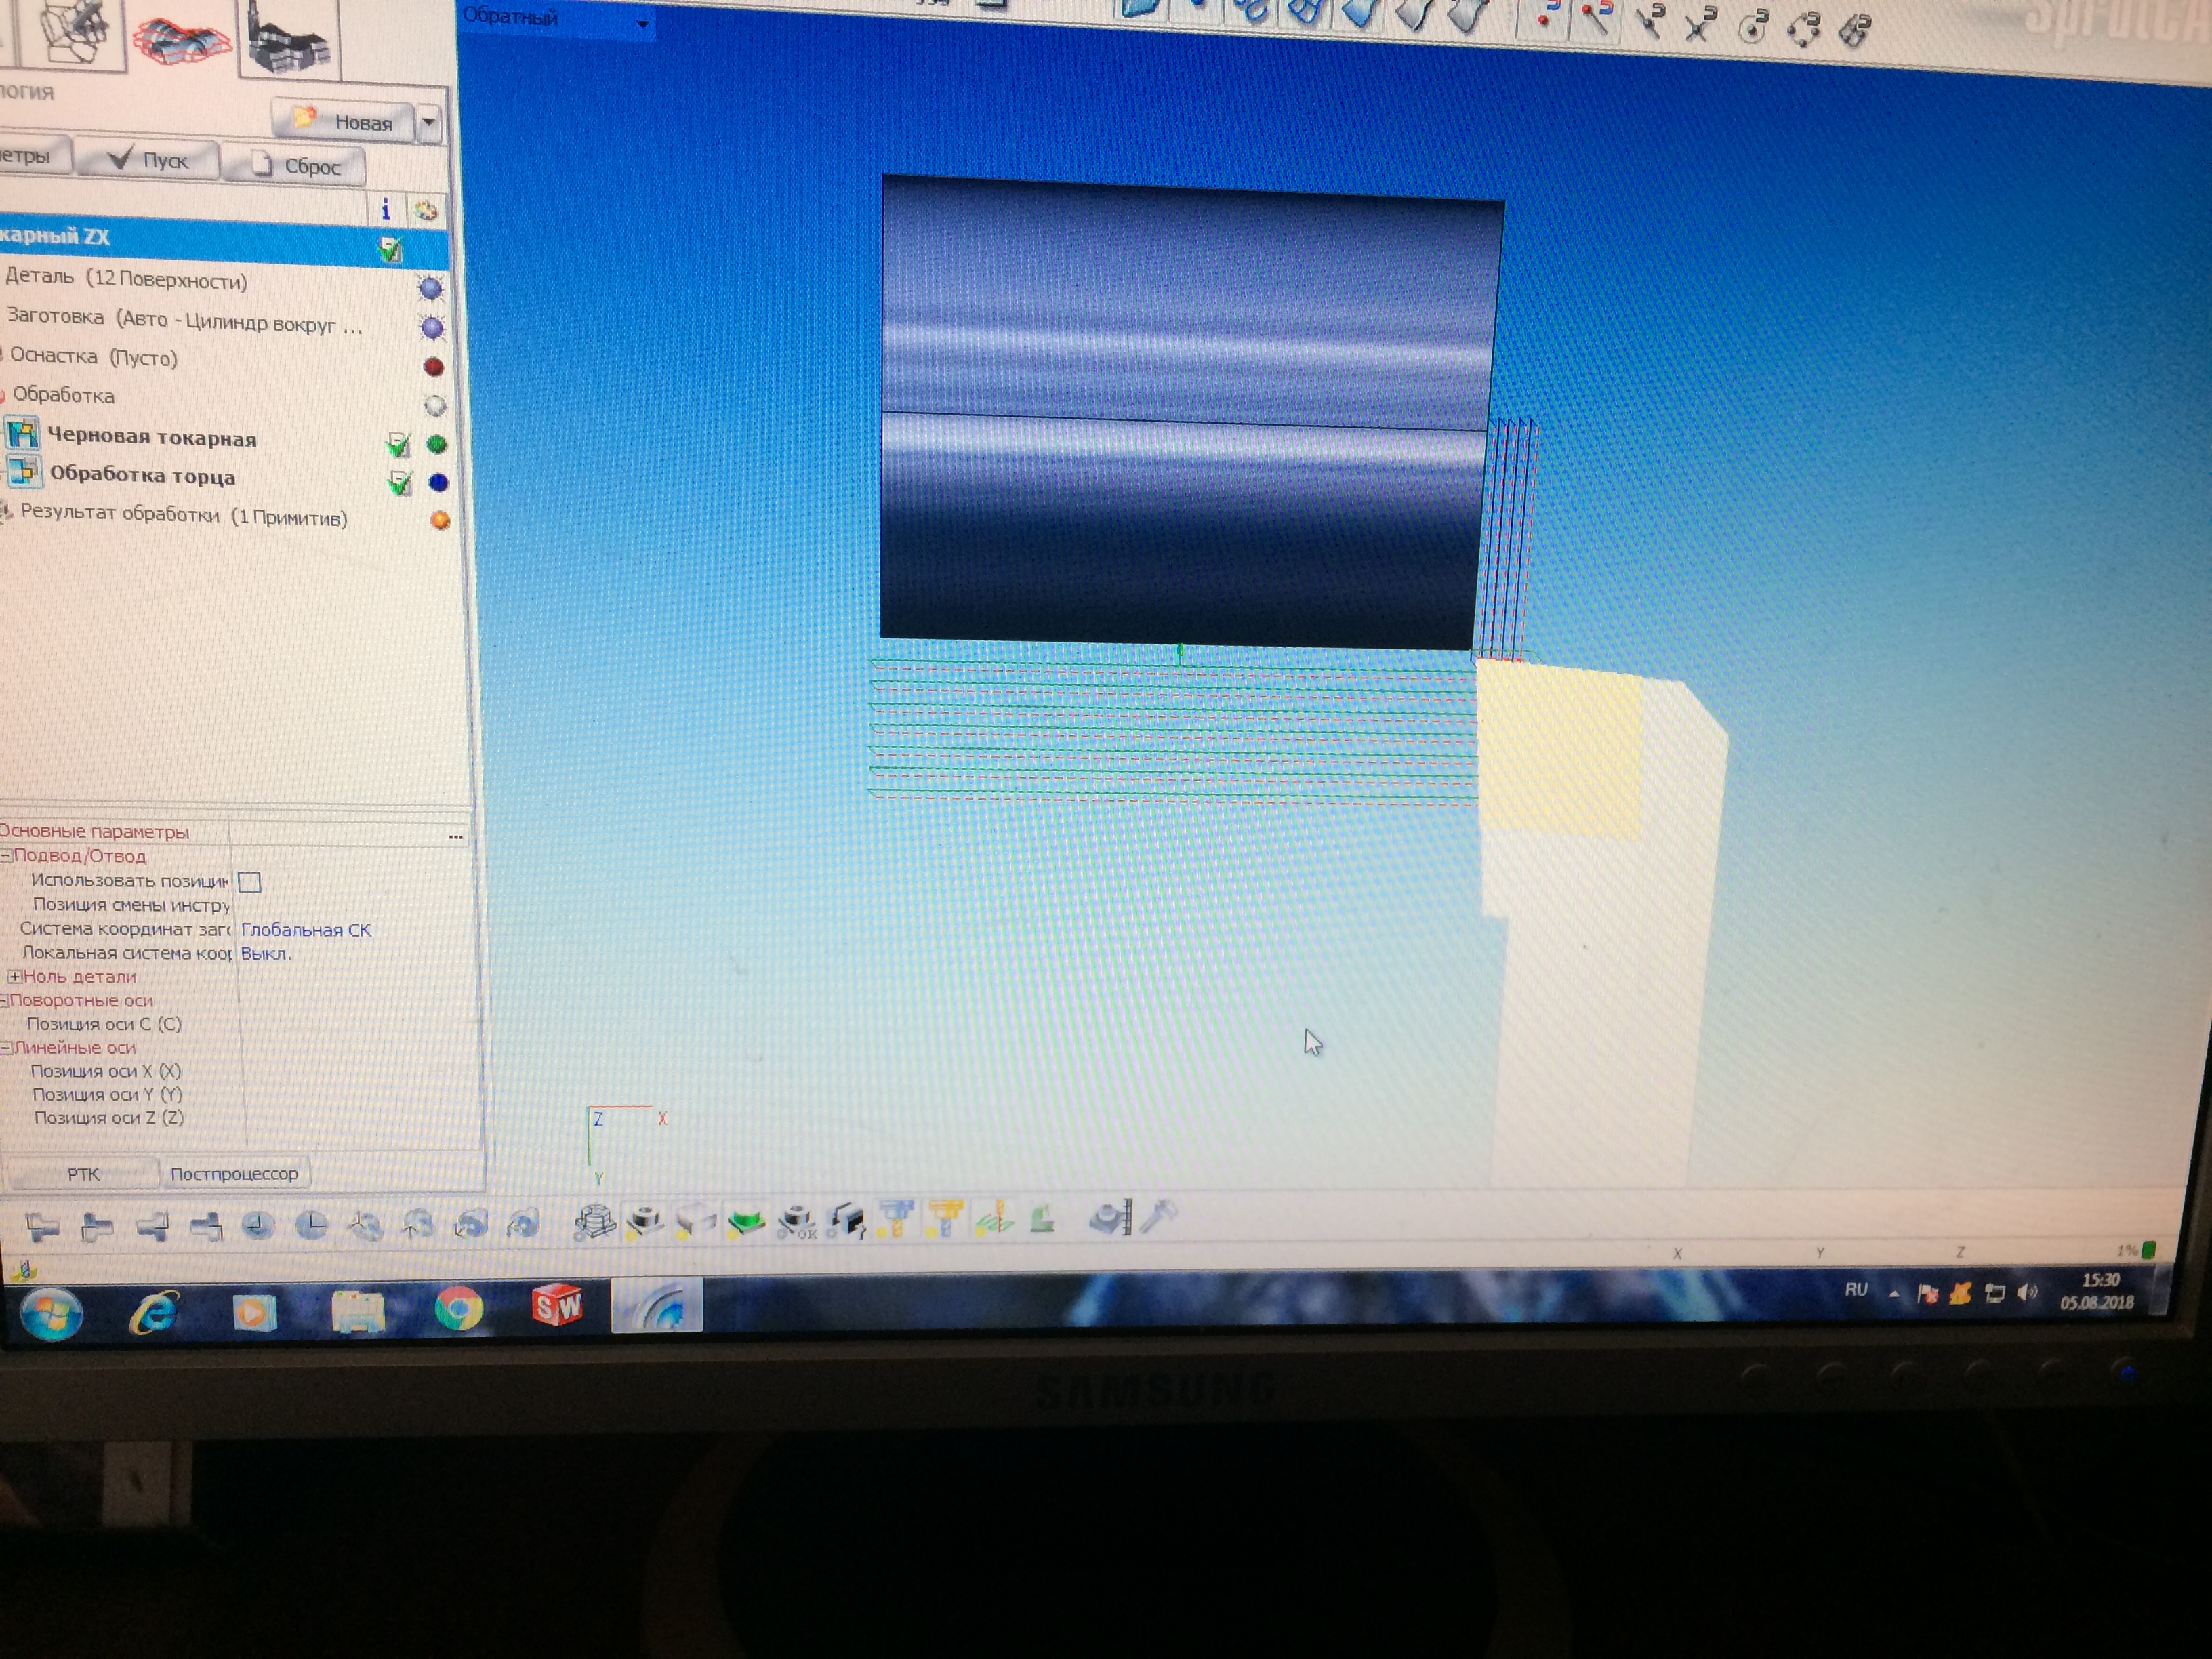Launch SolidWorks from the taskbar
The height and width of the screenshot is (1659, 2212).
click(x=557, y=1306)
